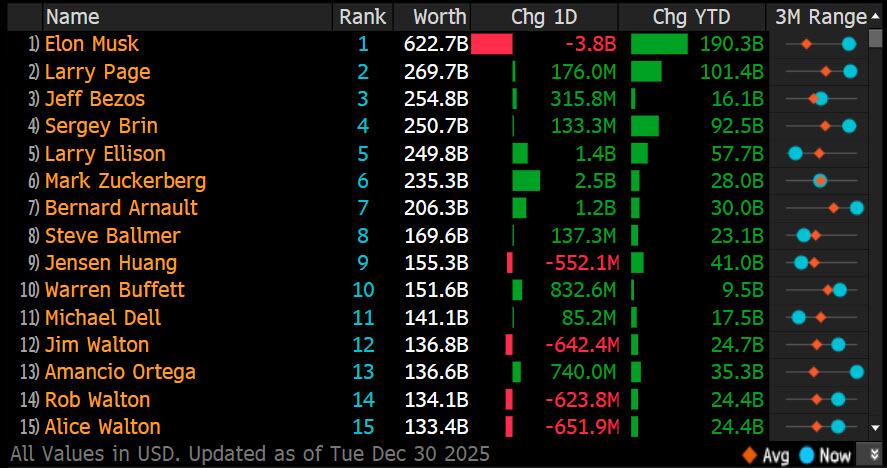
Task: Click the green Chg 1D bar for Mark Zuckerberg
Action: pyautogui.click(x=526, y=181)
